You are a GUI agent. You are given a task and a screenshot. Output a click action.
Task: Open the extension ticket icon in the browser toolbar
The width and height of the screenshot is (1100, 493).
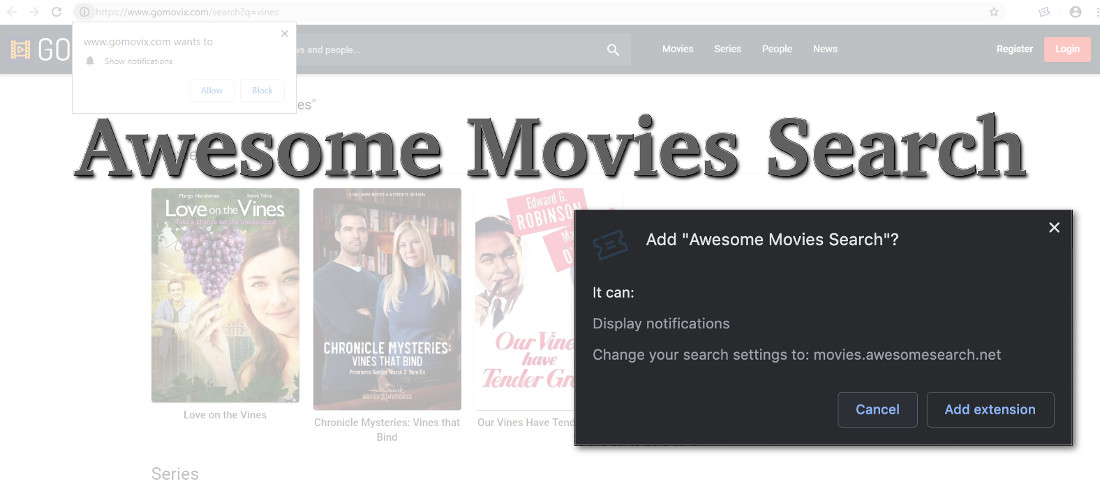(1044, 12)
